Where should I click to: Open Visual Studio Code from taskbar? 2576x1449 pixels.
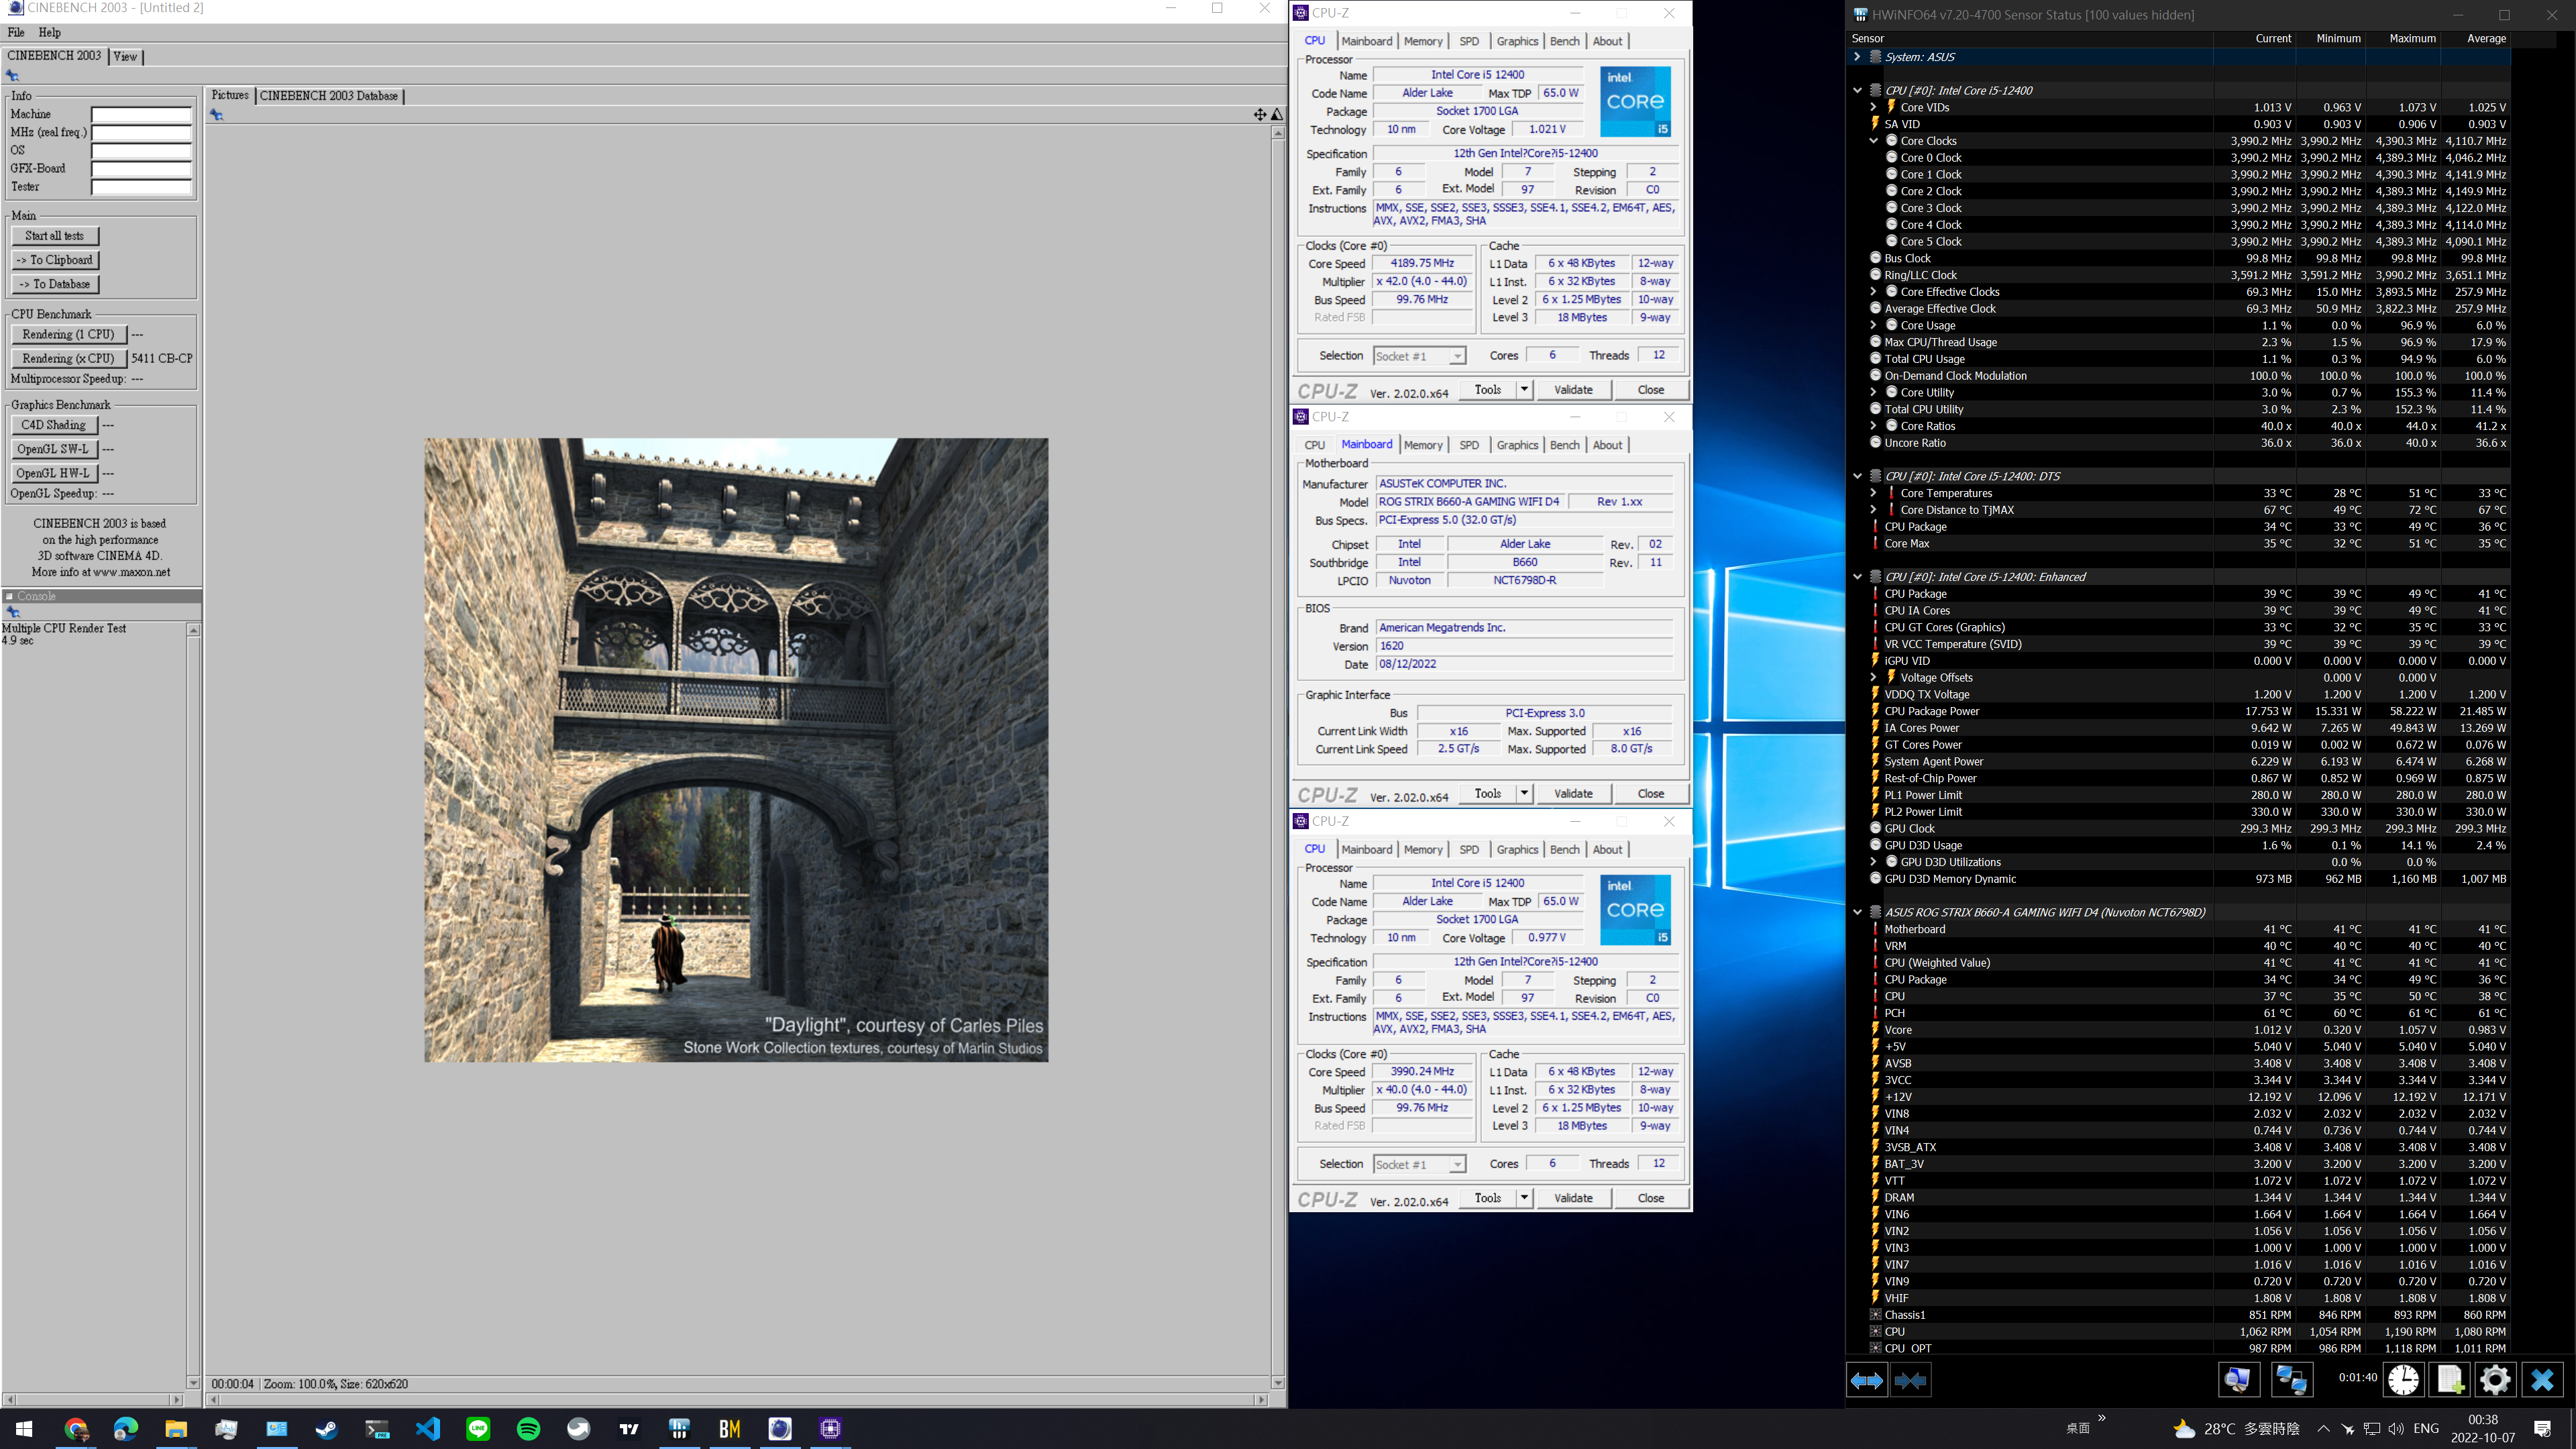428,1428
